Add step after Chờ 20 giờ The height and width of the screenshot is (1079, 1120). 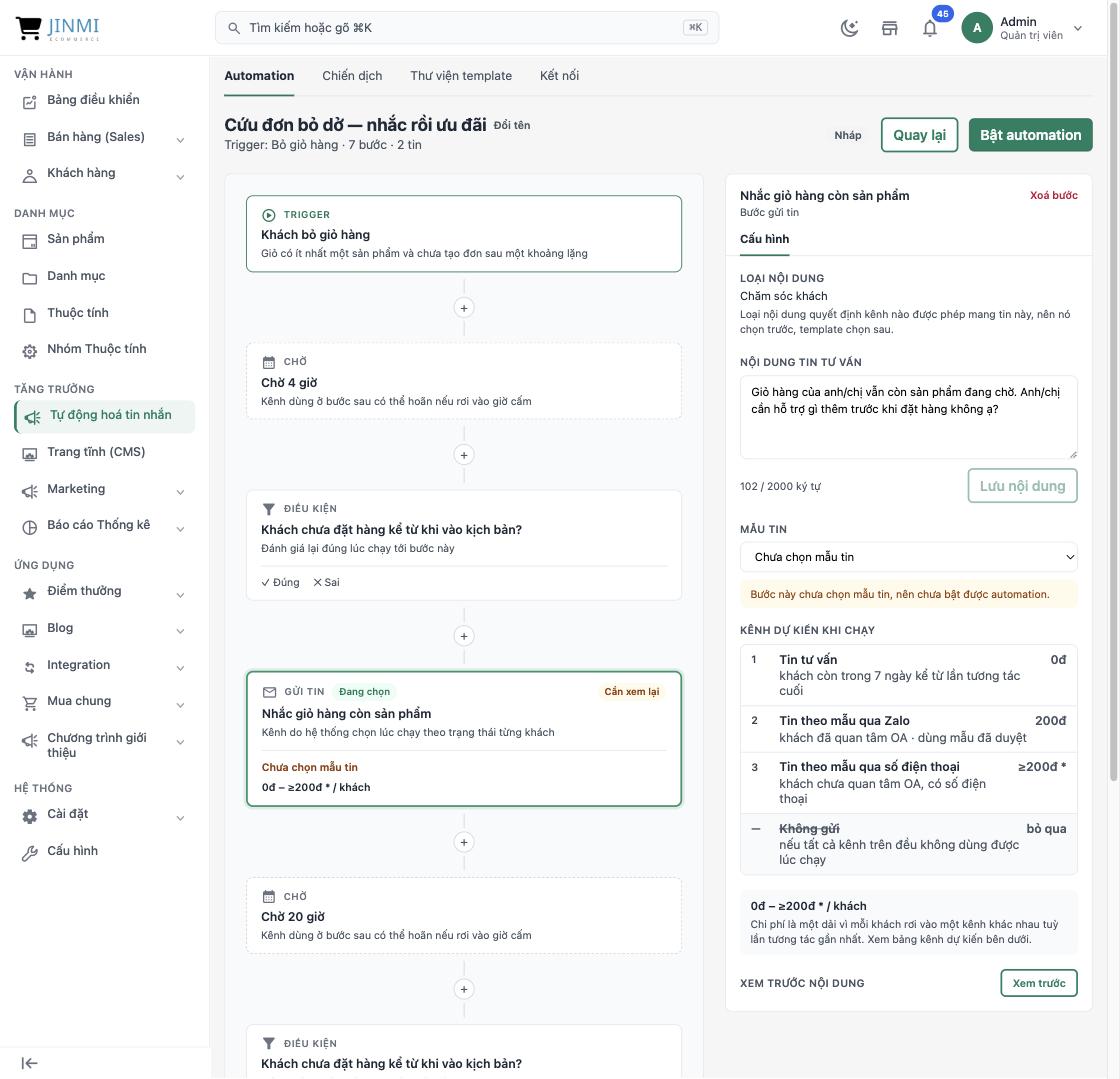(464, 989)
